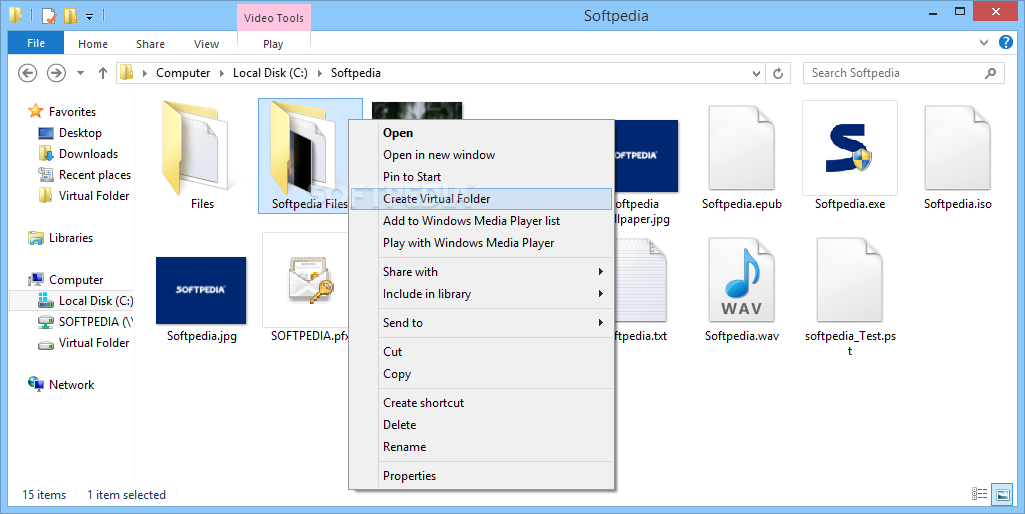Choose Rename in the context menu
Image resolution: width=1025 pixels, height=514 pixels.
(x=481, y=447)
